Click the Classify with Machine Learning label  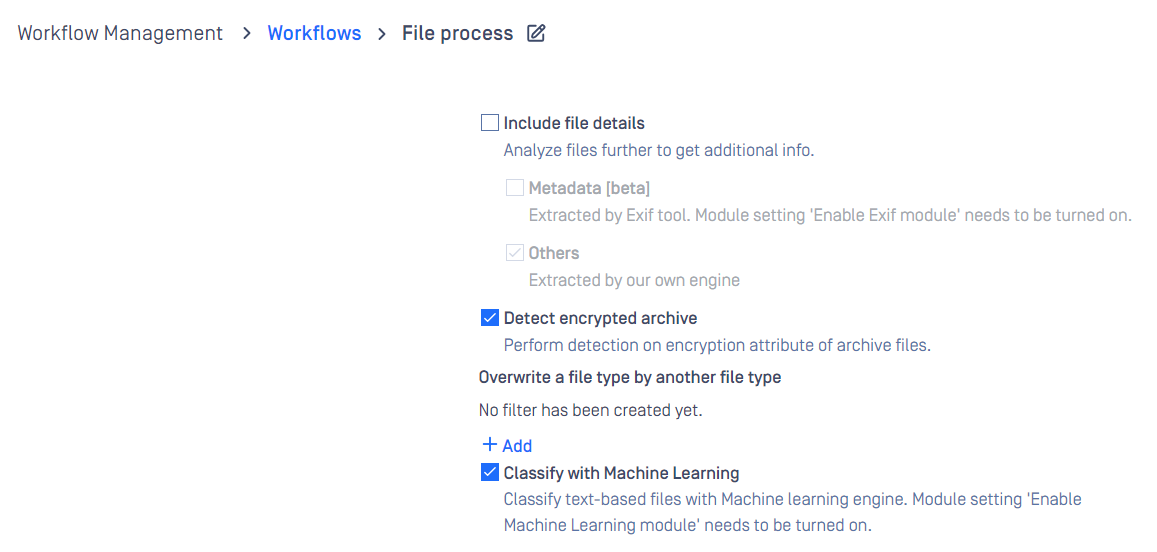click(621, 472)
